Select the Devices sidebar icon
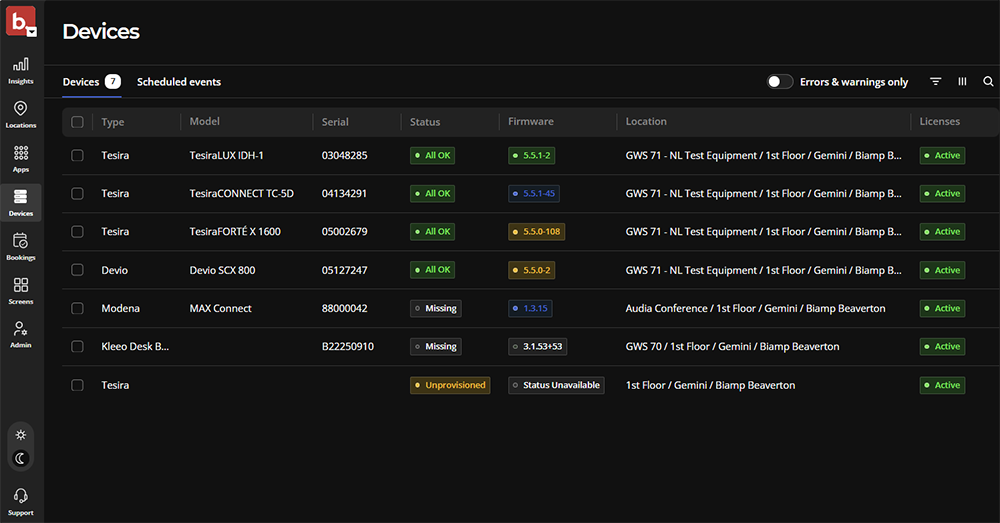The height and width of the screenshot is (523, 1000). coord(20,203)
